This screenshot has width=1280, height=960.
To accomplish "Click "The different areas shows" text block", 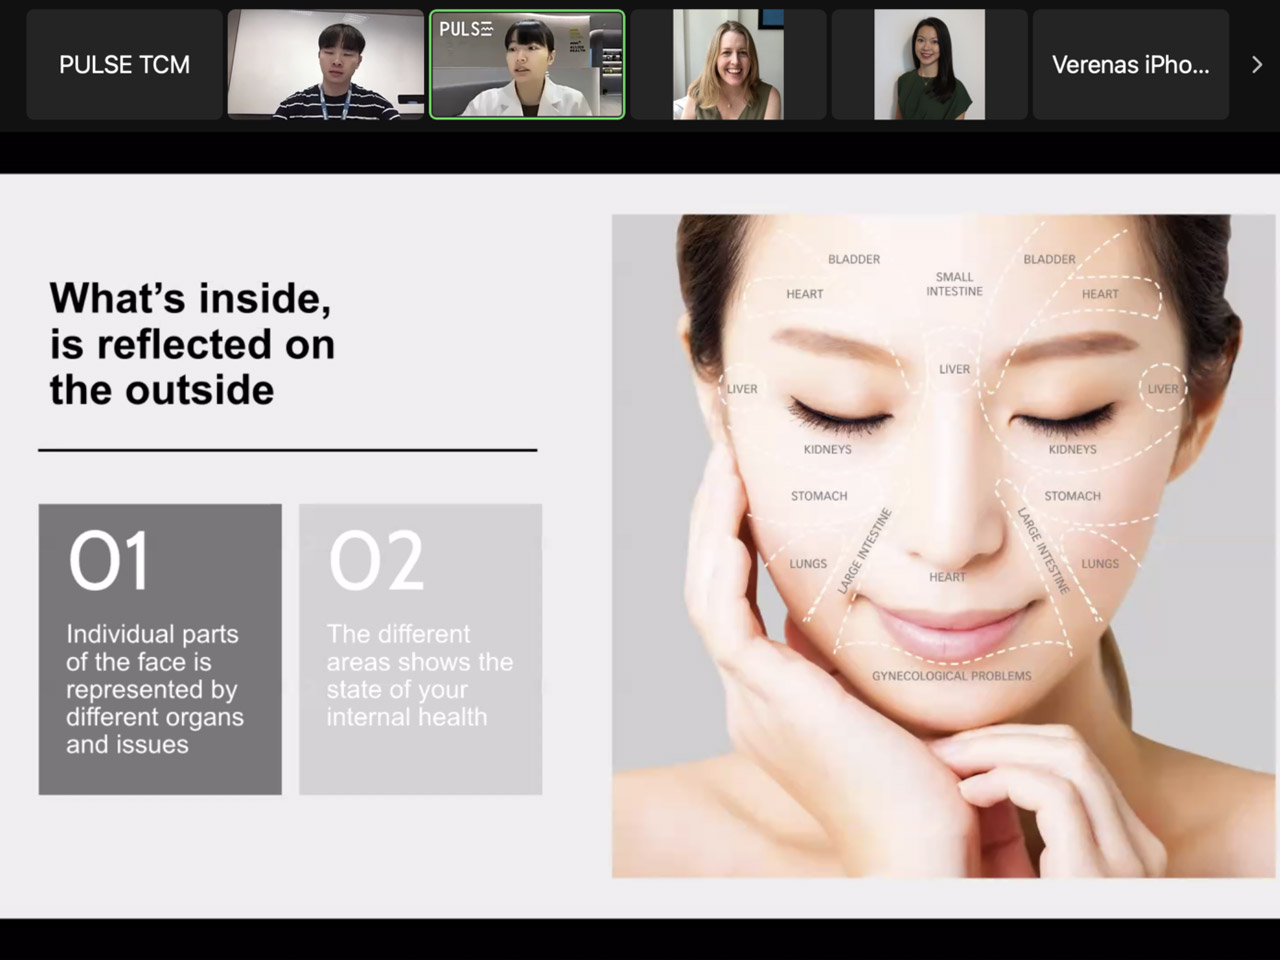I will click(x=419, y=675).
